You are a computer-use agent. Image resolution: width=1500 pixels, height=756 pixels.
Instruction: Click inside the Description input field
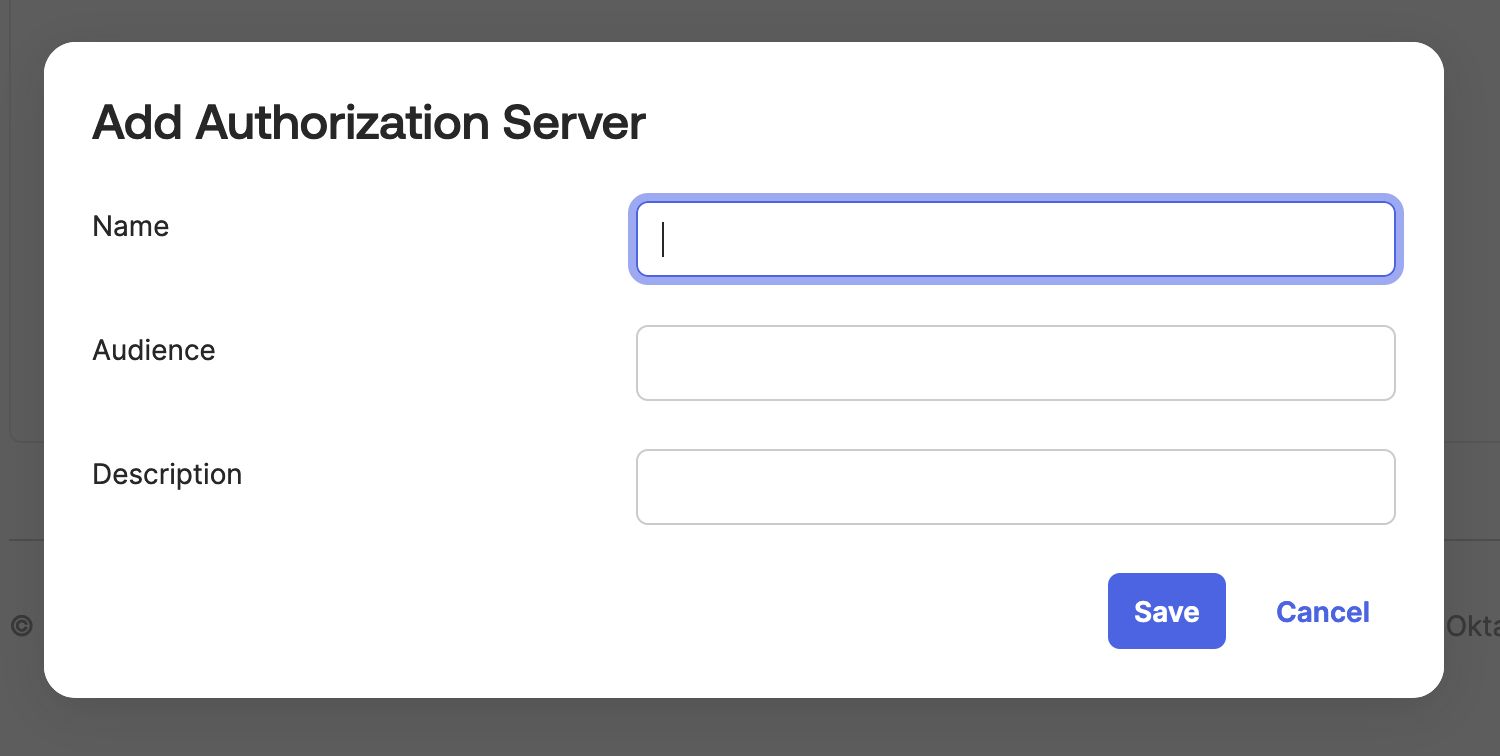click(x=1015, y=487)
